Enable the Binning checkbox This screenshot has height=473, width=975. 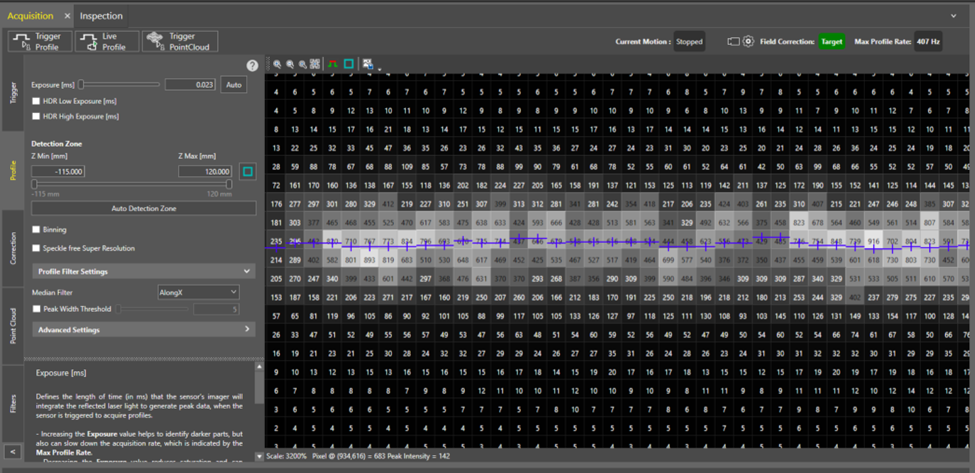(x=37, y=229)
